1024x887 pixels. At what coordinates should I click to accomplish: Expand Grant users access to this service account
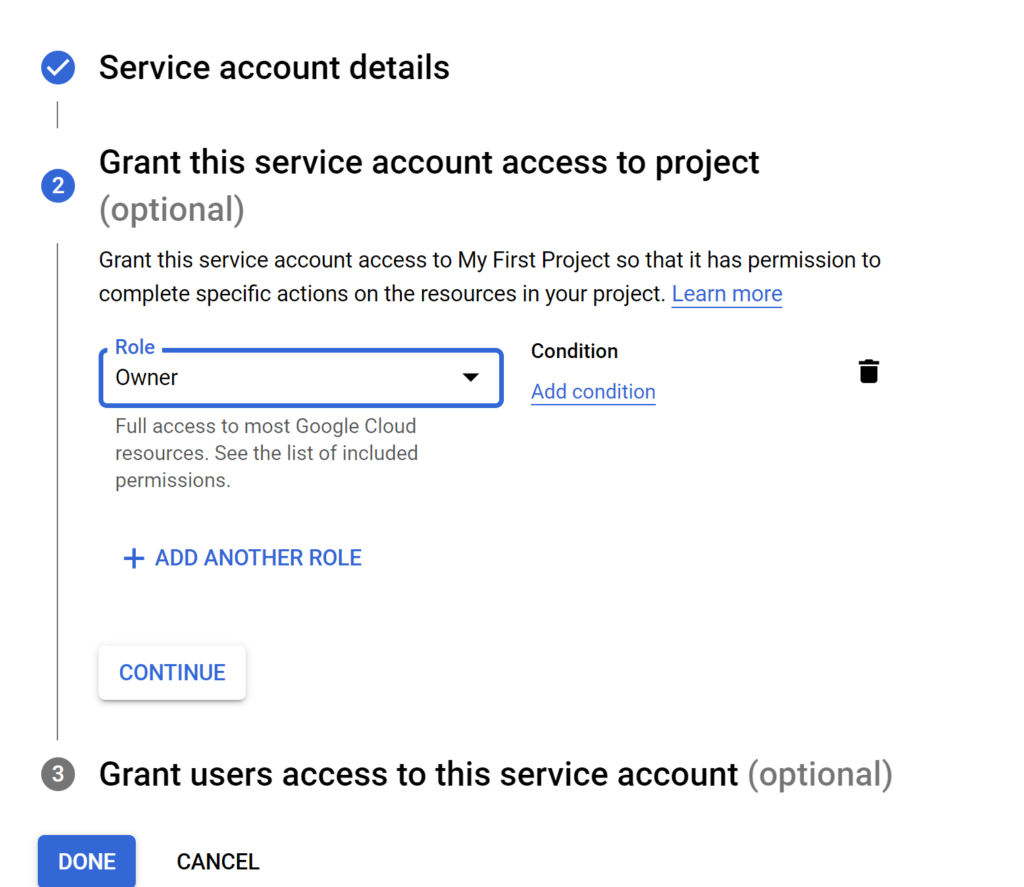click(x=496, y=775)
